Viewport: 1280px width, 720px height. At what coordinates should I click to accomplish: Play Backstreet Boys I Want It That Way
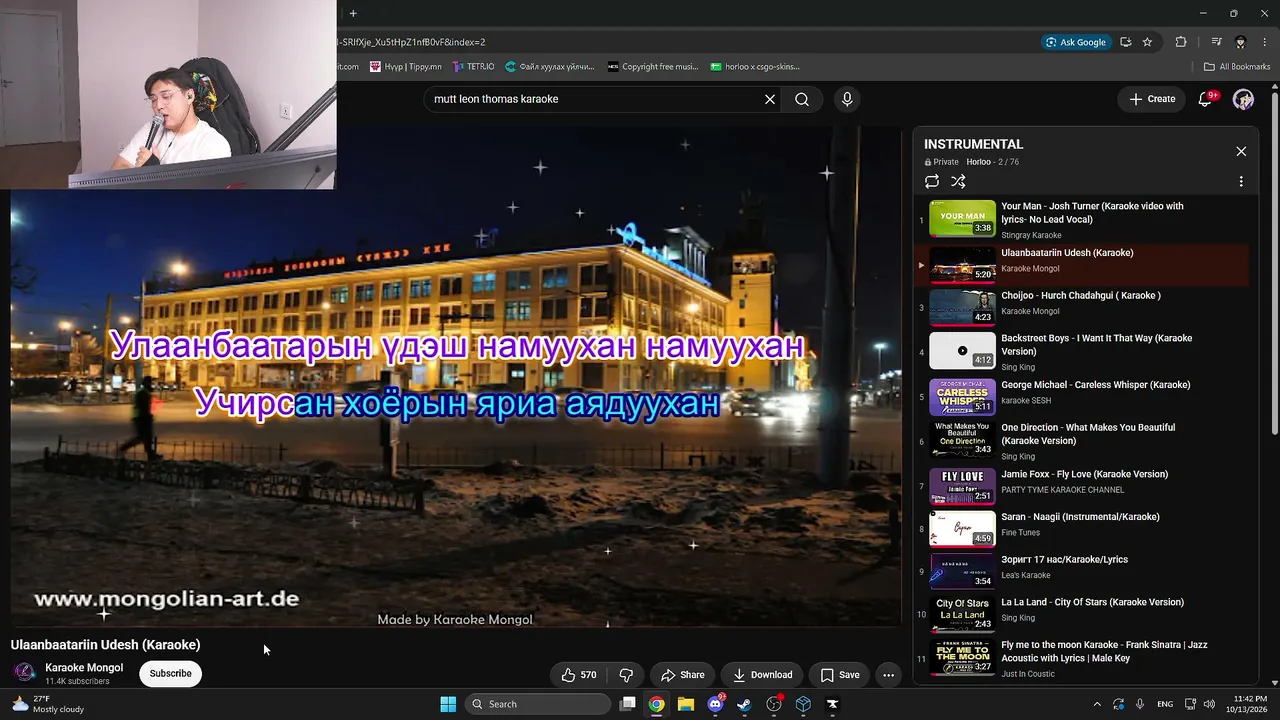1082,352
